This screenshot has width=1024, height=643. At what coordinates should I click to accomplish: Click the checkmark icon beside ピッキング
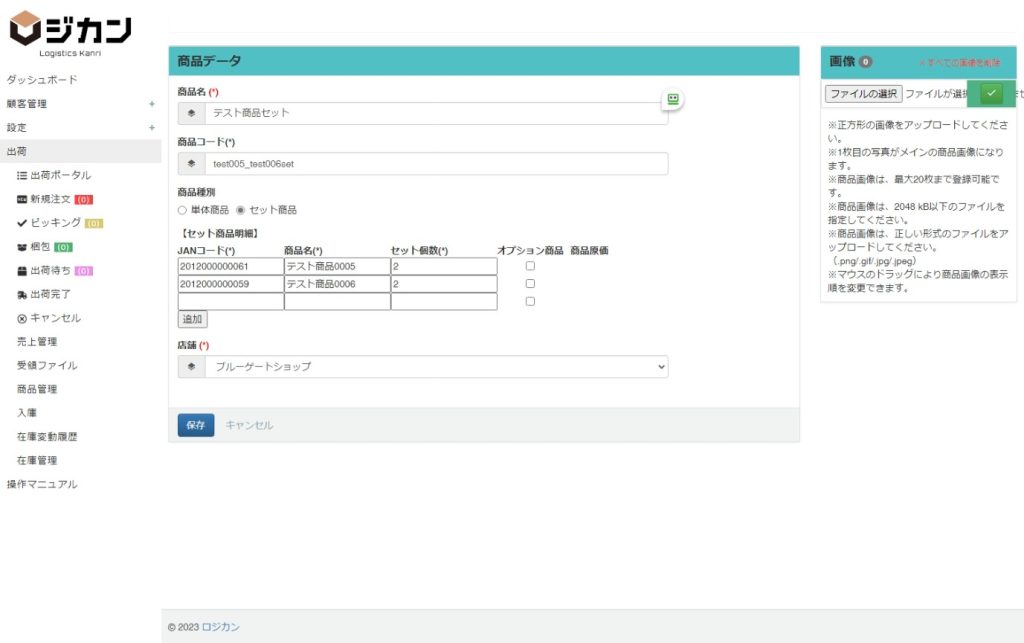click(x=22, y=222)
